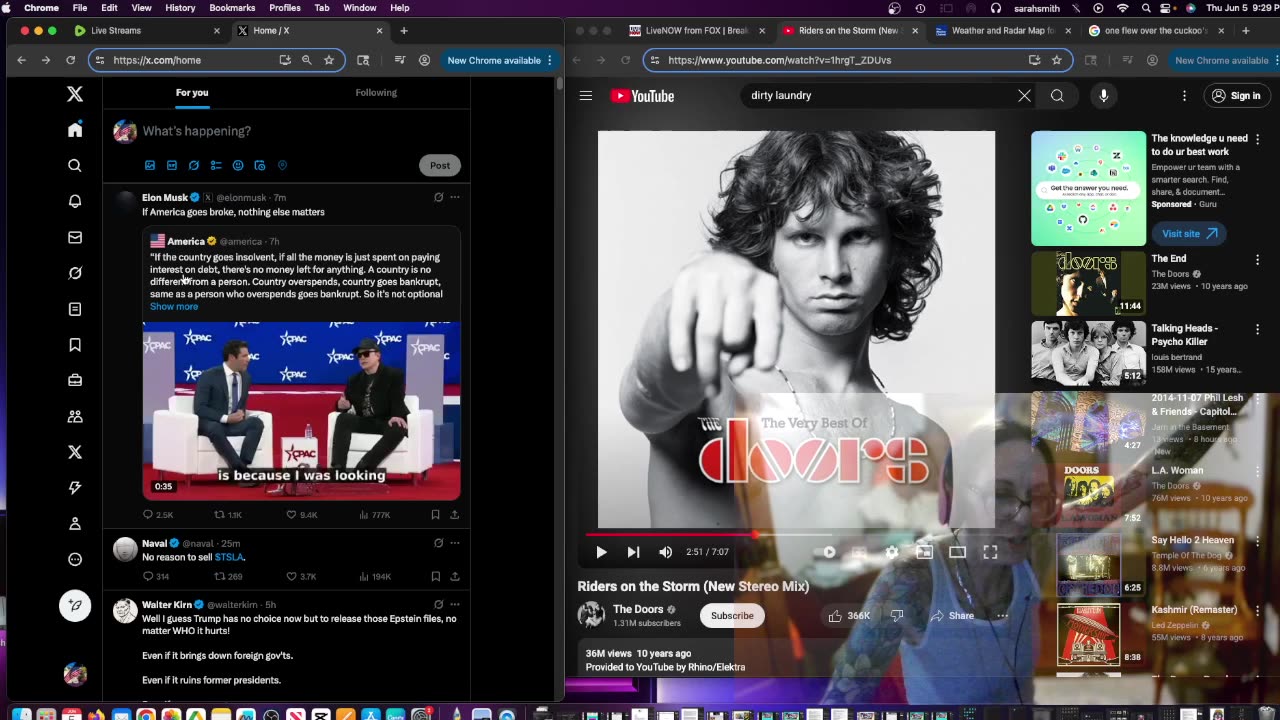Open emoji picker in post composer
The image size is (1280, 720).
pyautogui.click(x=238, y=165)
